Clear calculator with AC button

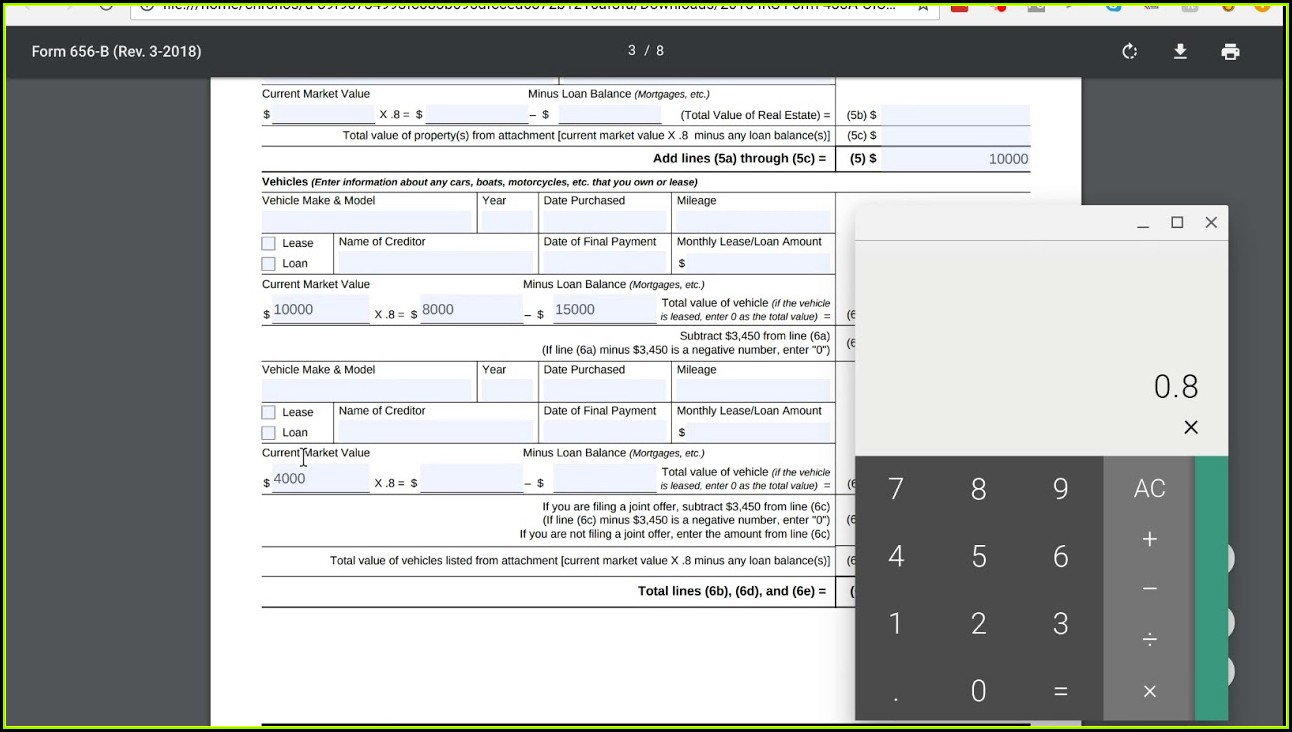coord(1149,489)
